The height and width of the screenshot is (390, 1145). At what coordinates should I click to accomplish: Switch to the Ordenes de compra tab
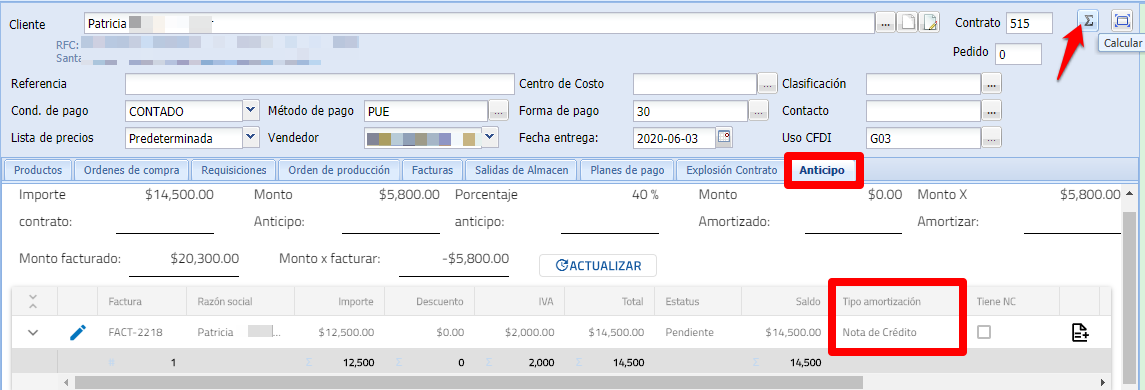tap(131, 170)
